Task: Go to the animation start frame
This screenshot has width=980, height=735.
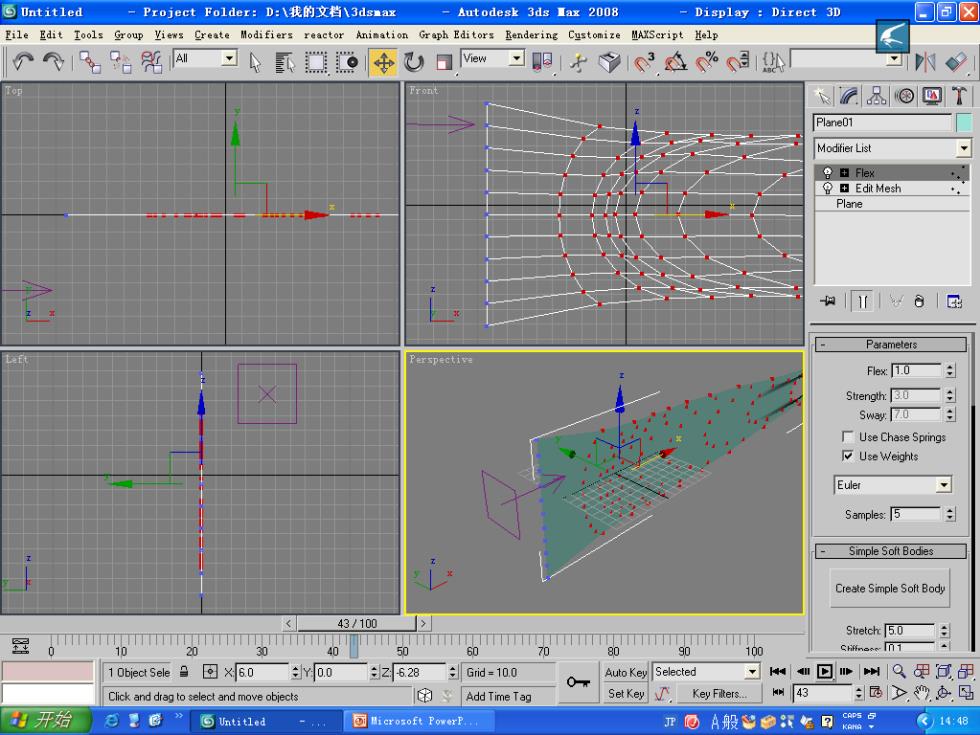Action: click(x=778, y=671)
